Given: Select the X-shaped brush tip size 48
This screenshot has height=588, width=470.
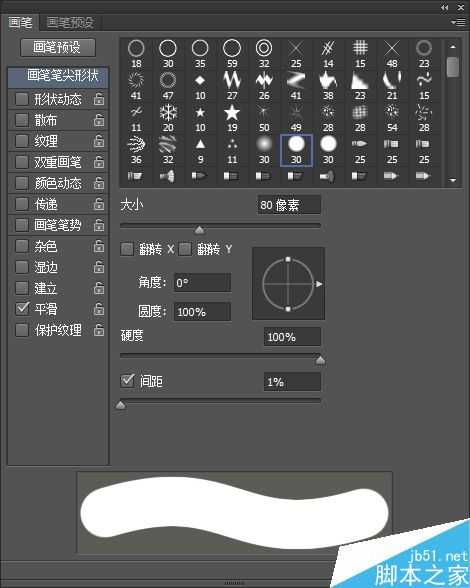Looking at the screenshot, I should [x=392, y=53].
